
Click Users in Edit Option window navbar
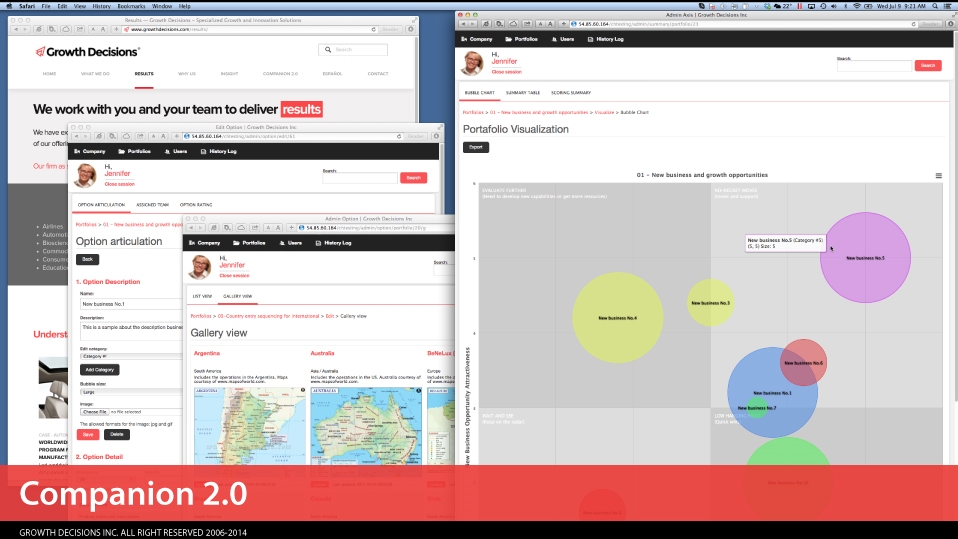pos(176,151)
